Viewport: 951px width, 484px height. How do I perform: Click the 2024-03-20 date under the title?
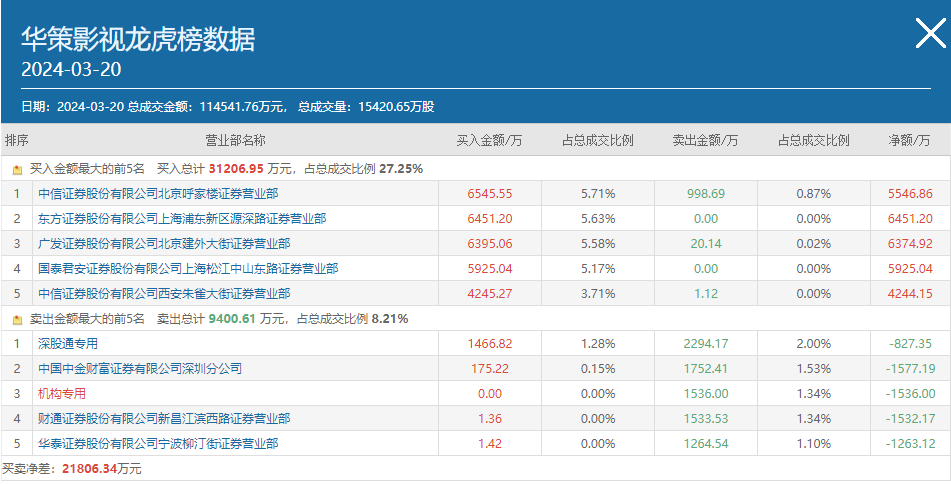pos(71,69)
